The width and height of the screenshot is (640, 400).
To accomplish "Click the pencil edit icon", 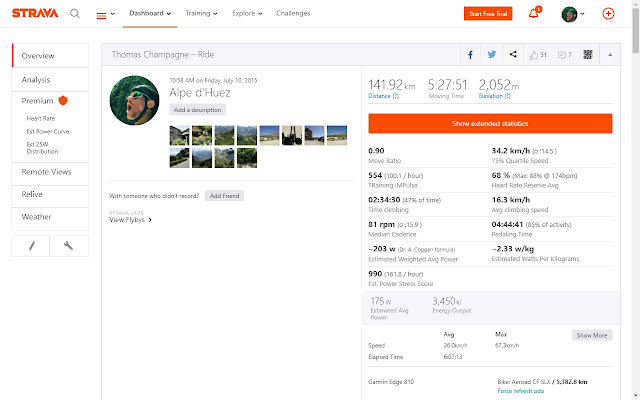I will coord(31,246).
